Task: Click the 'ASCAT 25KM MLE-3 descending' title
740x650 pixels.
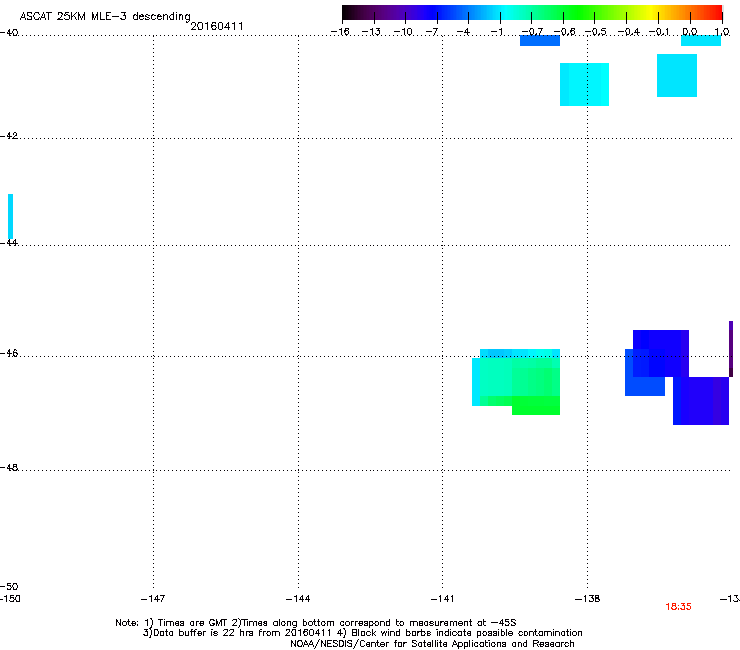Action: pyautogui.click(x=105, y=17)
